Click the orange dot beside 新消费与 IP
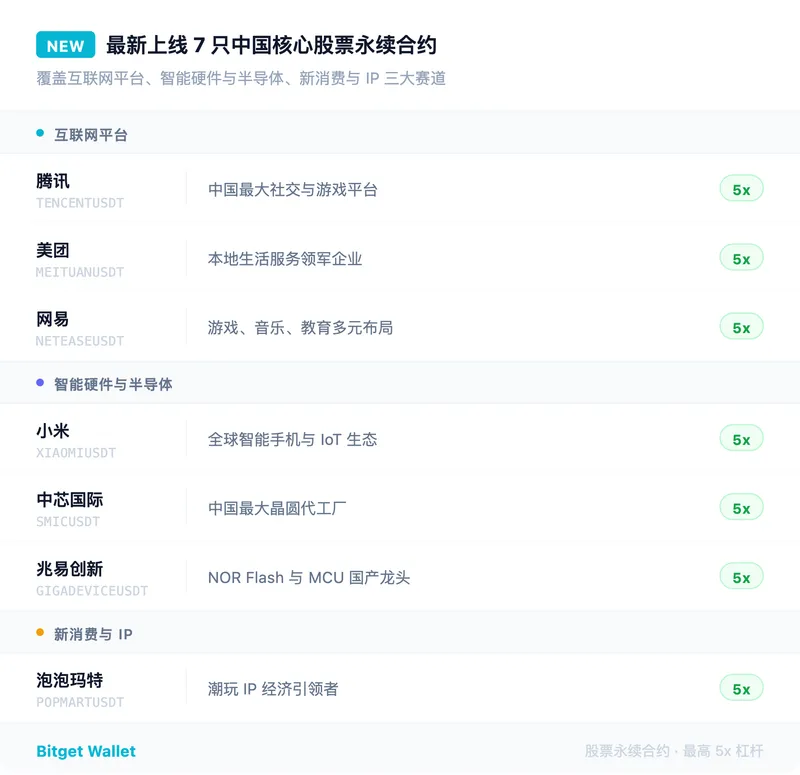Screen dimensions: 800x775 (x=40, y=632)
